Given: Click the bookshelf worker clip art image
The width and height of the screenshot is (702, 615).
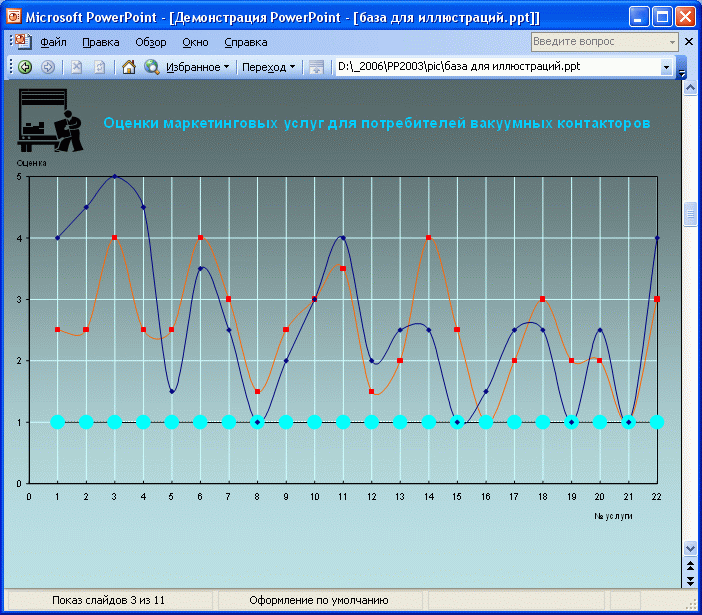Looking at the screenshot, I should pos(50,120).
